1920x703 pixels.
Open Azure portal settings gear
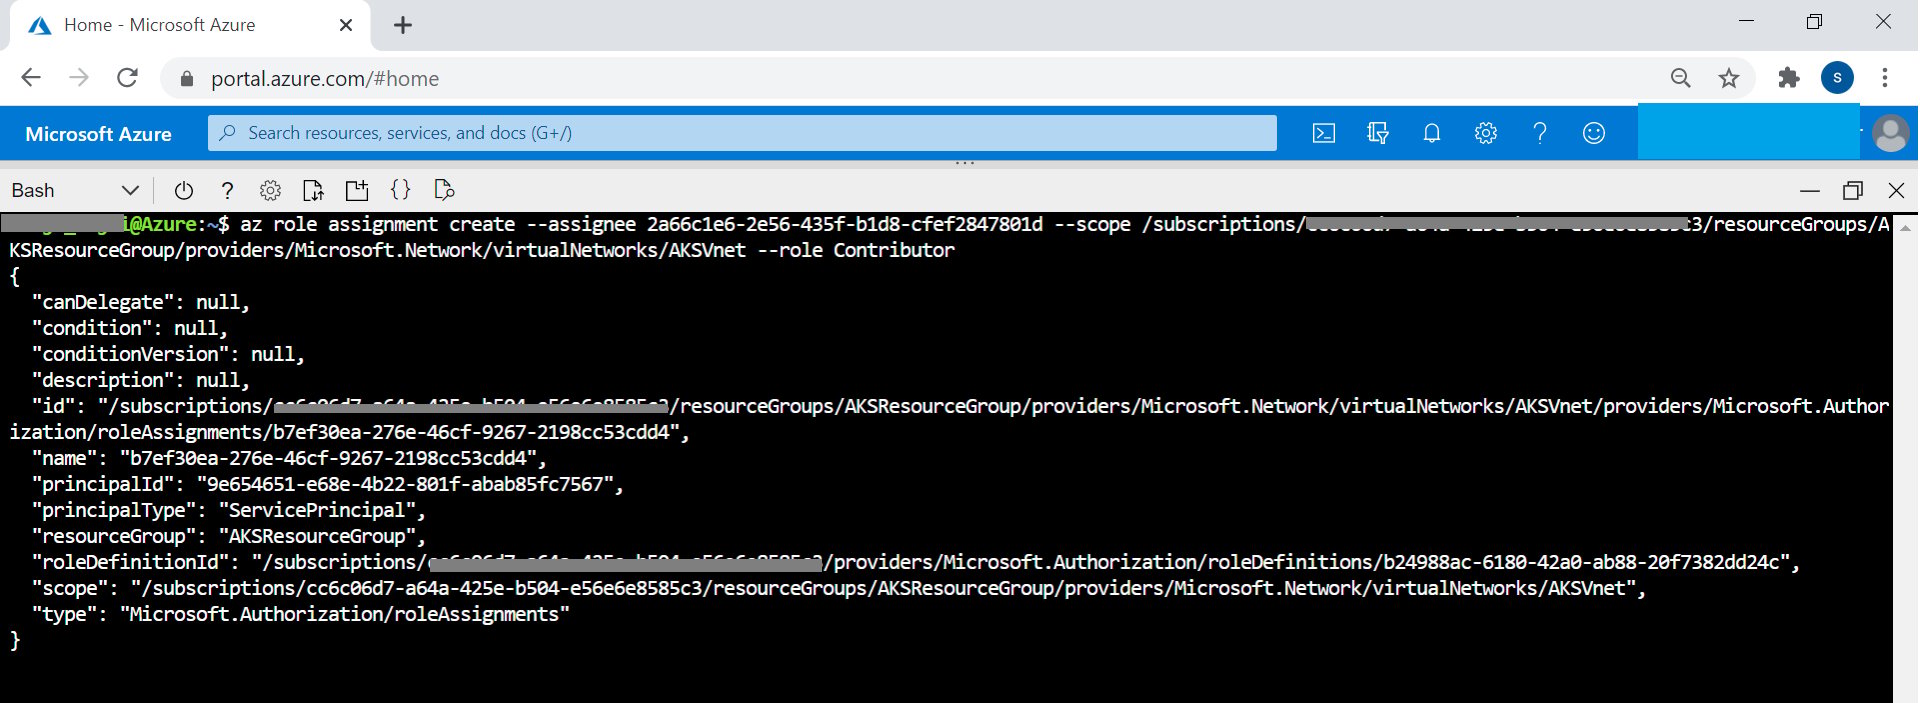coord(1486,133)
